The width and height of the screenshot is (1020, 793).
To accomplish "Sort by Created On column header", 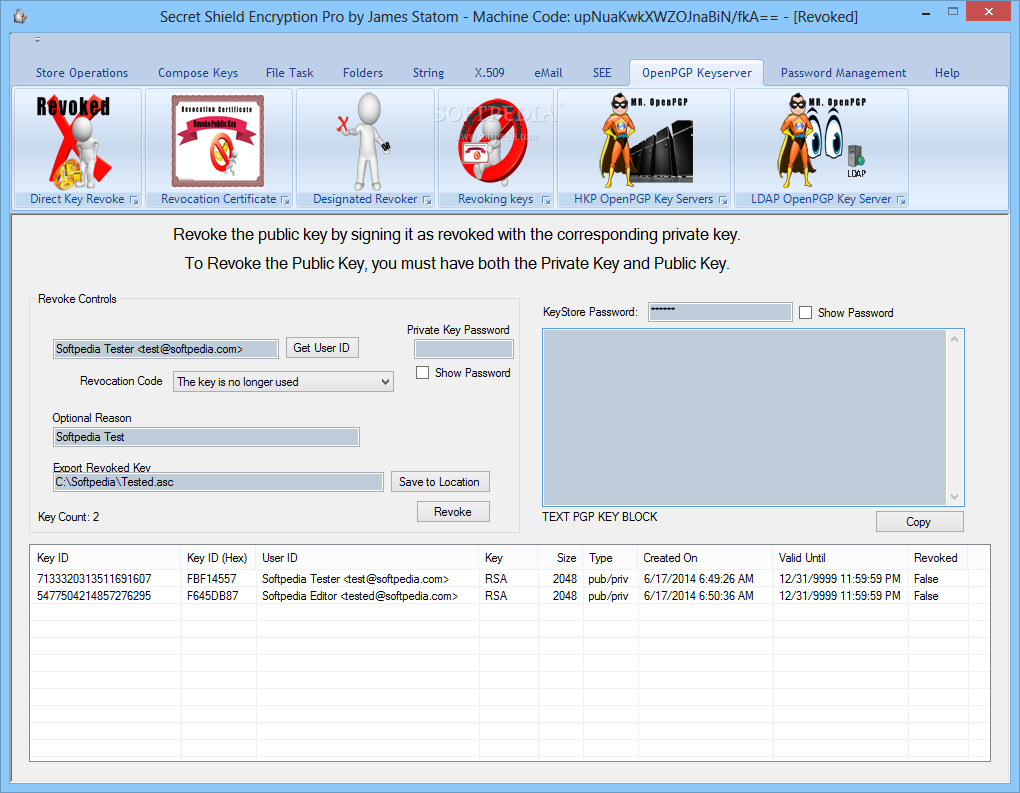I will [705, 558].
